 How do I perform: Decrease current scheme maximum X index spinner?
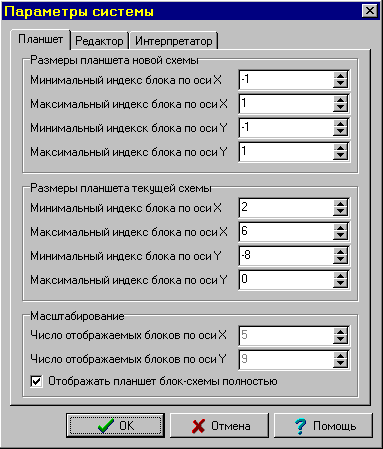[x=340, y=236]
